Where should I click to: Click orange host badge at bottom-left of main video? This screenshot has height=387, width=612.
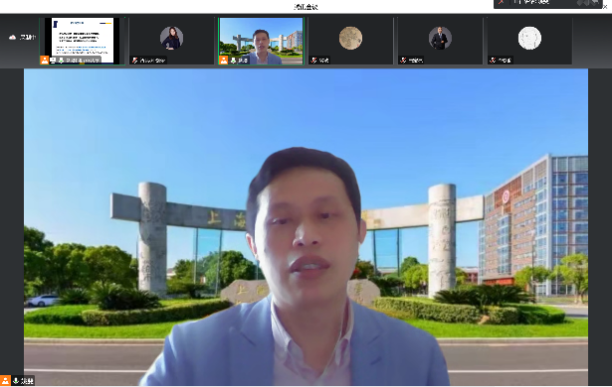(x=5, y=381)
